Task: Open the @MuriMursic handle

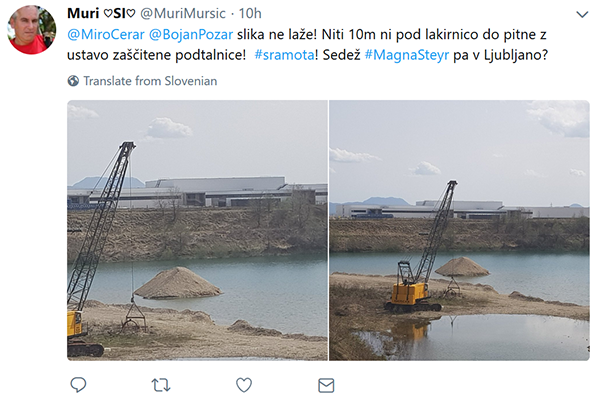Action: [x=183, y=13]
